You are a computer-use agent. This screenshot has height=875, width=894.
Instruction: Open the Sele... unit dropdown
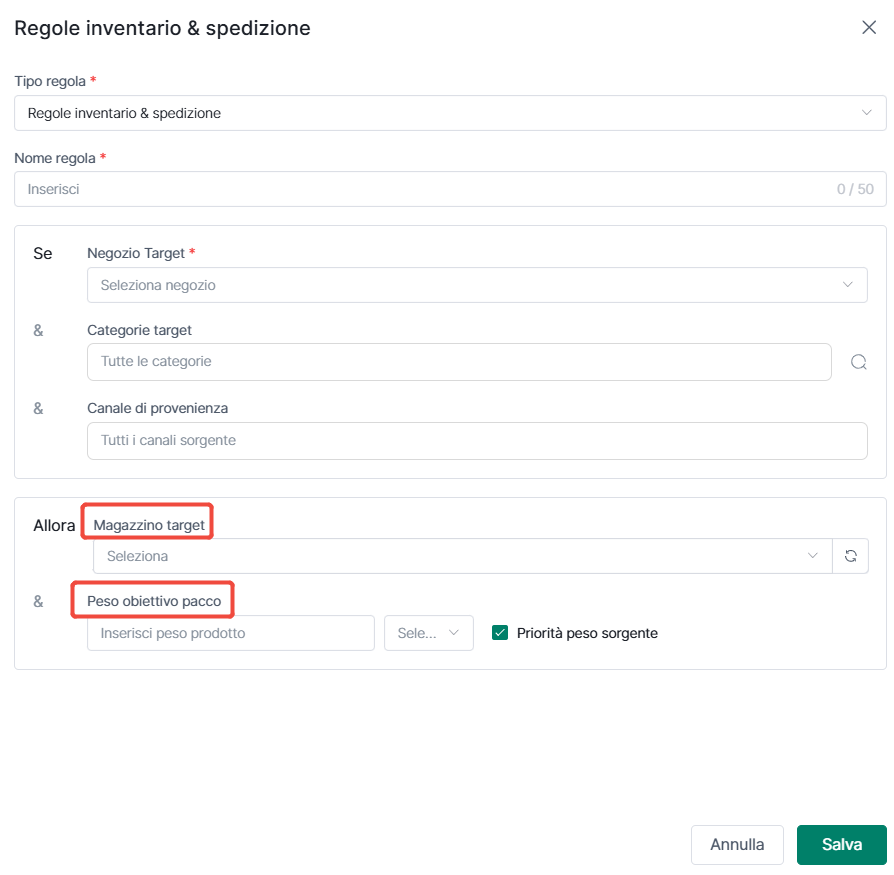point(429,633)
